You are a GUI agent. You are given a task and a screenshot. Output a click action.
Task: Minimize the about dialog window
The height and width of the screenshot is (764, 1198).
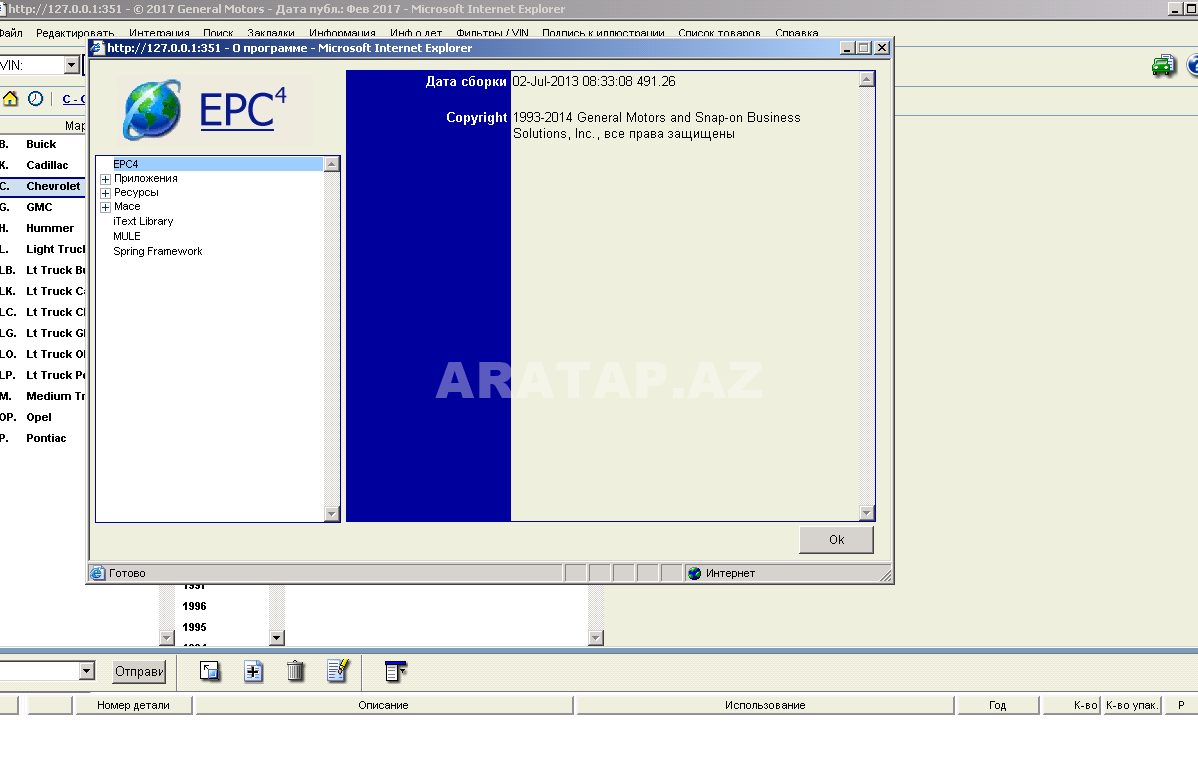click(x=847, y=48)
